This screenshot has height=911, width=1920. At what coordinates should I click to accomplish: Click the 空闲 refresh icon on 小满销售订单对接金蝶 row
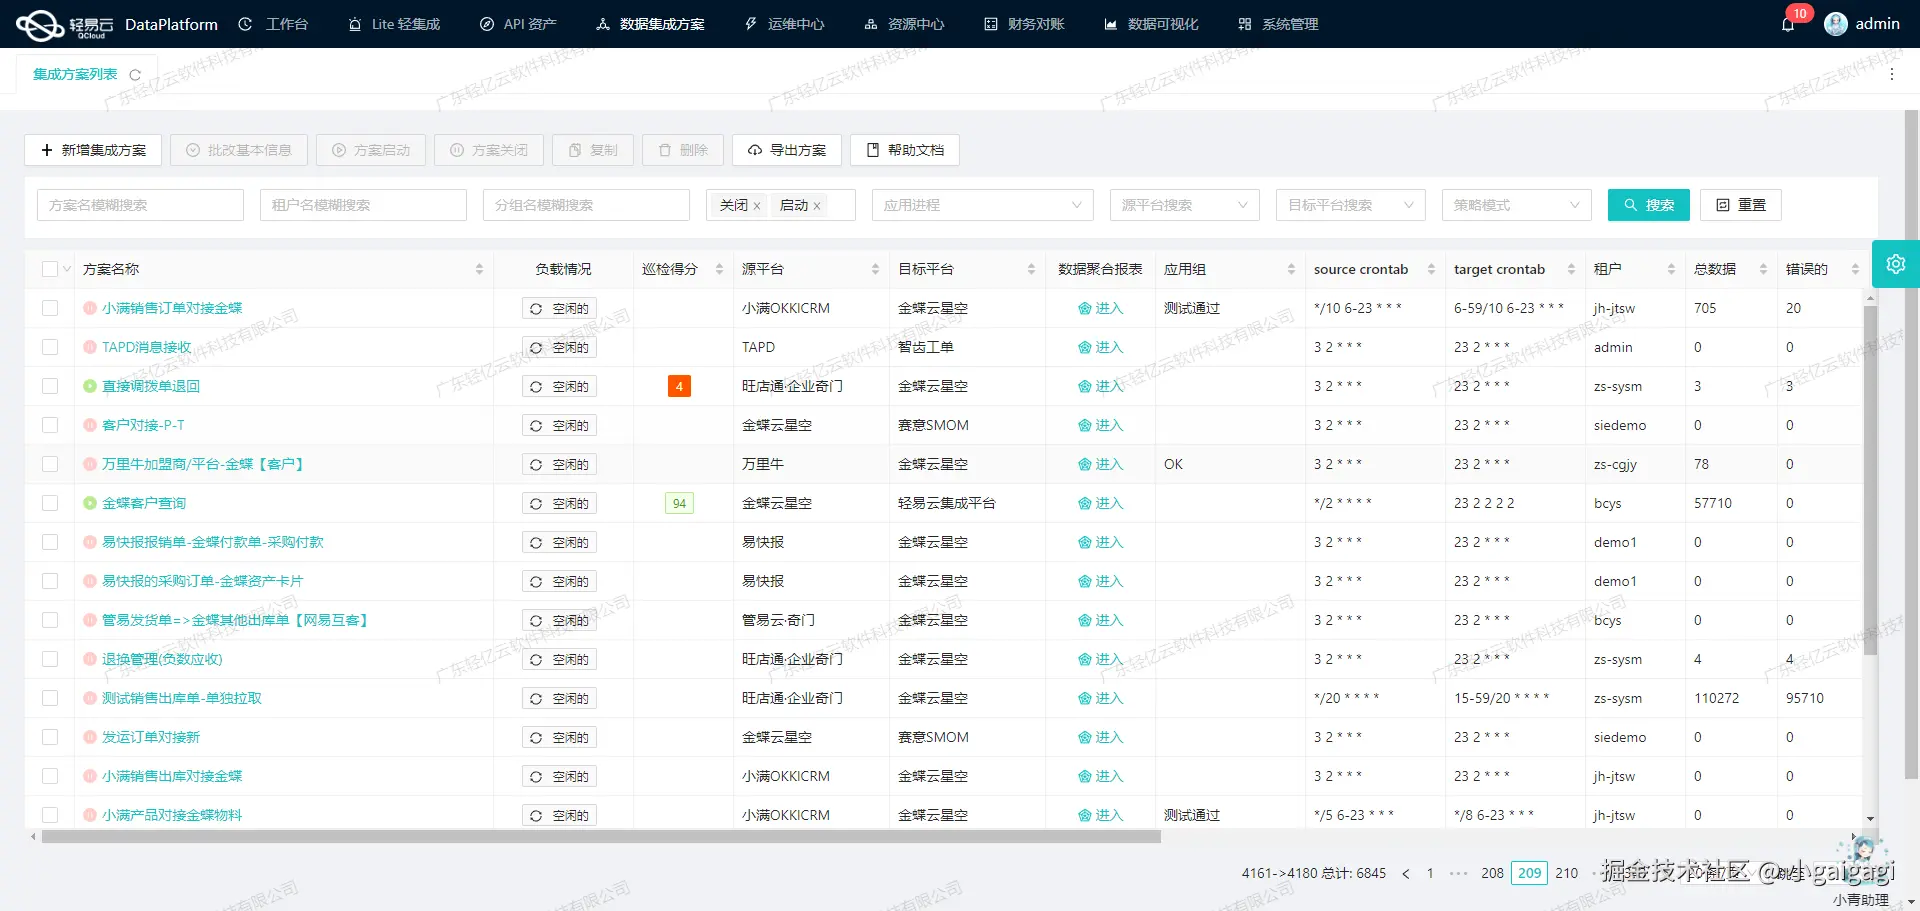537,308
